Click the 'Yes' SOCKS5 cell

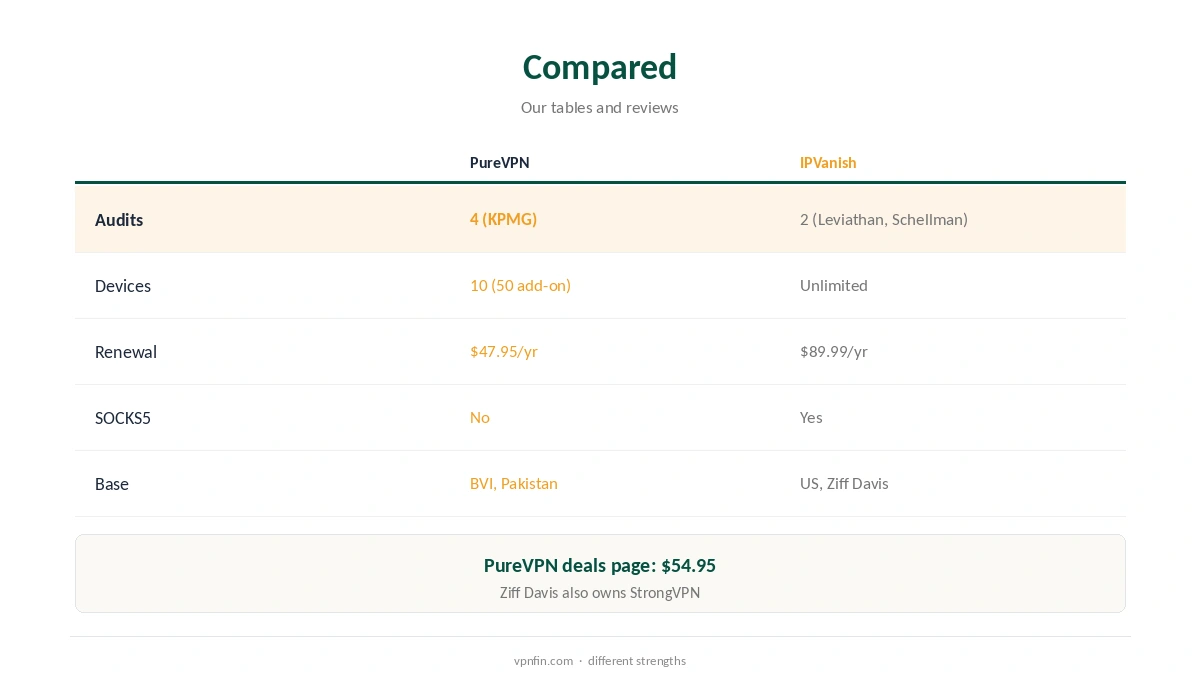(811, 417)
